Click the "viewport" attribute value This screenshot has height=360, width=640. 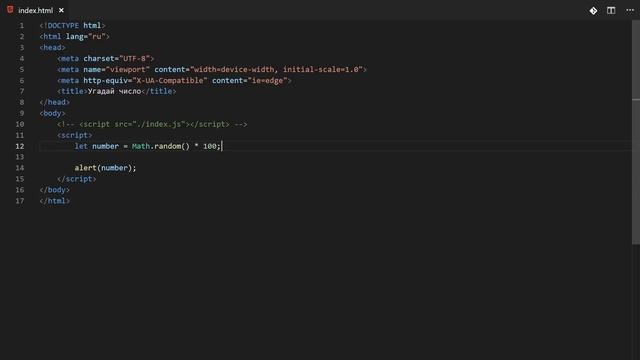[x=128, y=69]
